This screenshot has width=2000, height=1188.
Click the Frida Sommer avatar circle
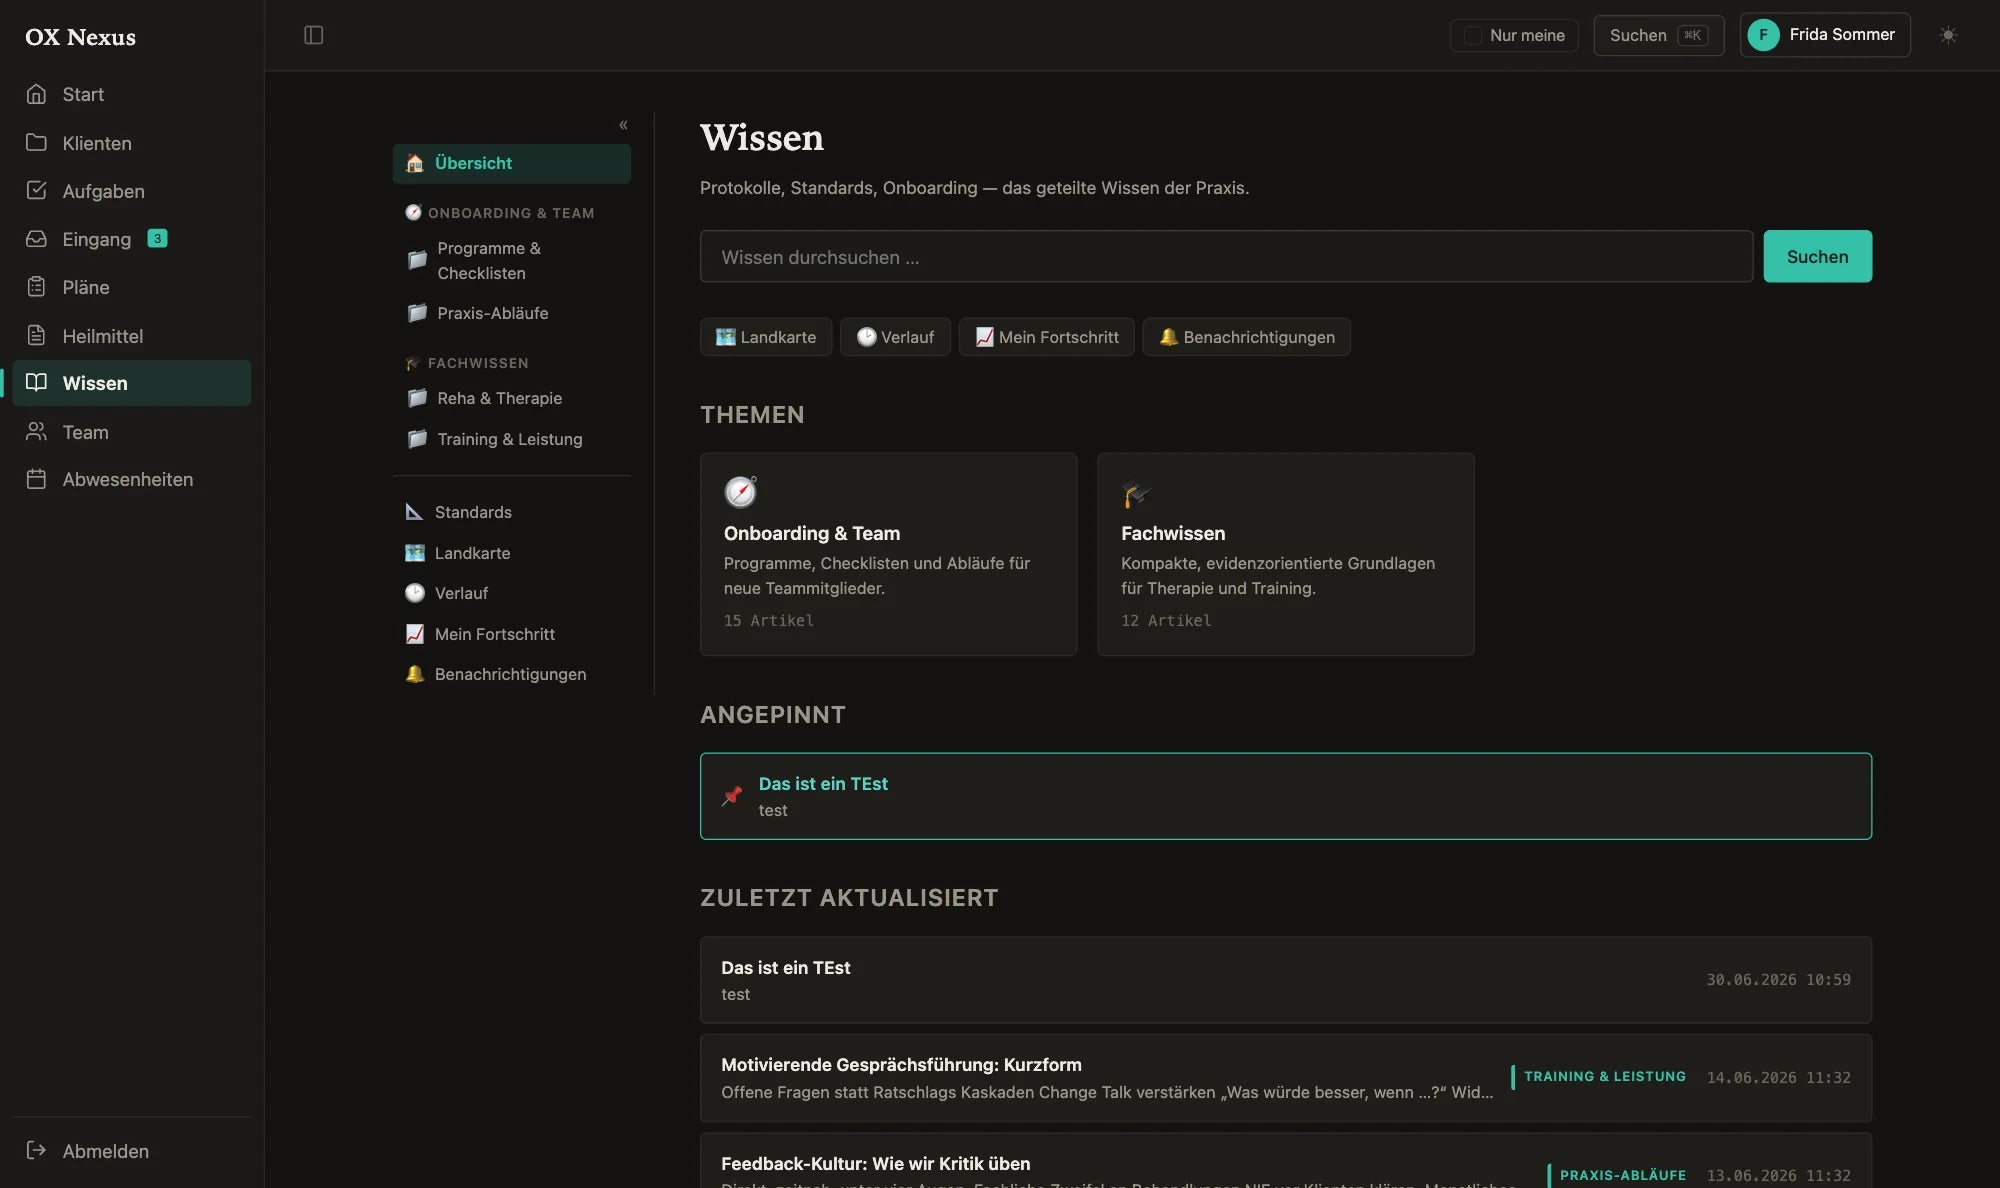(1763, 35)
